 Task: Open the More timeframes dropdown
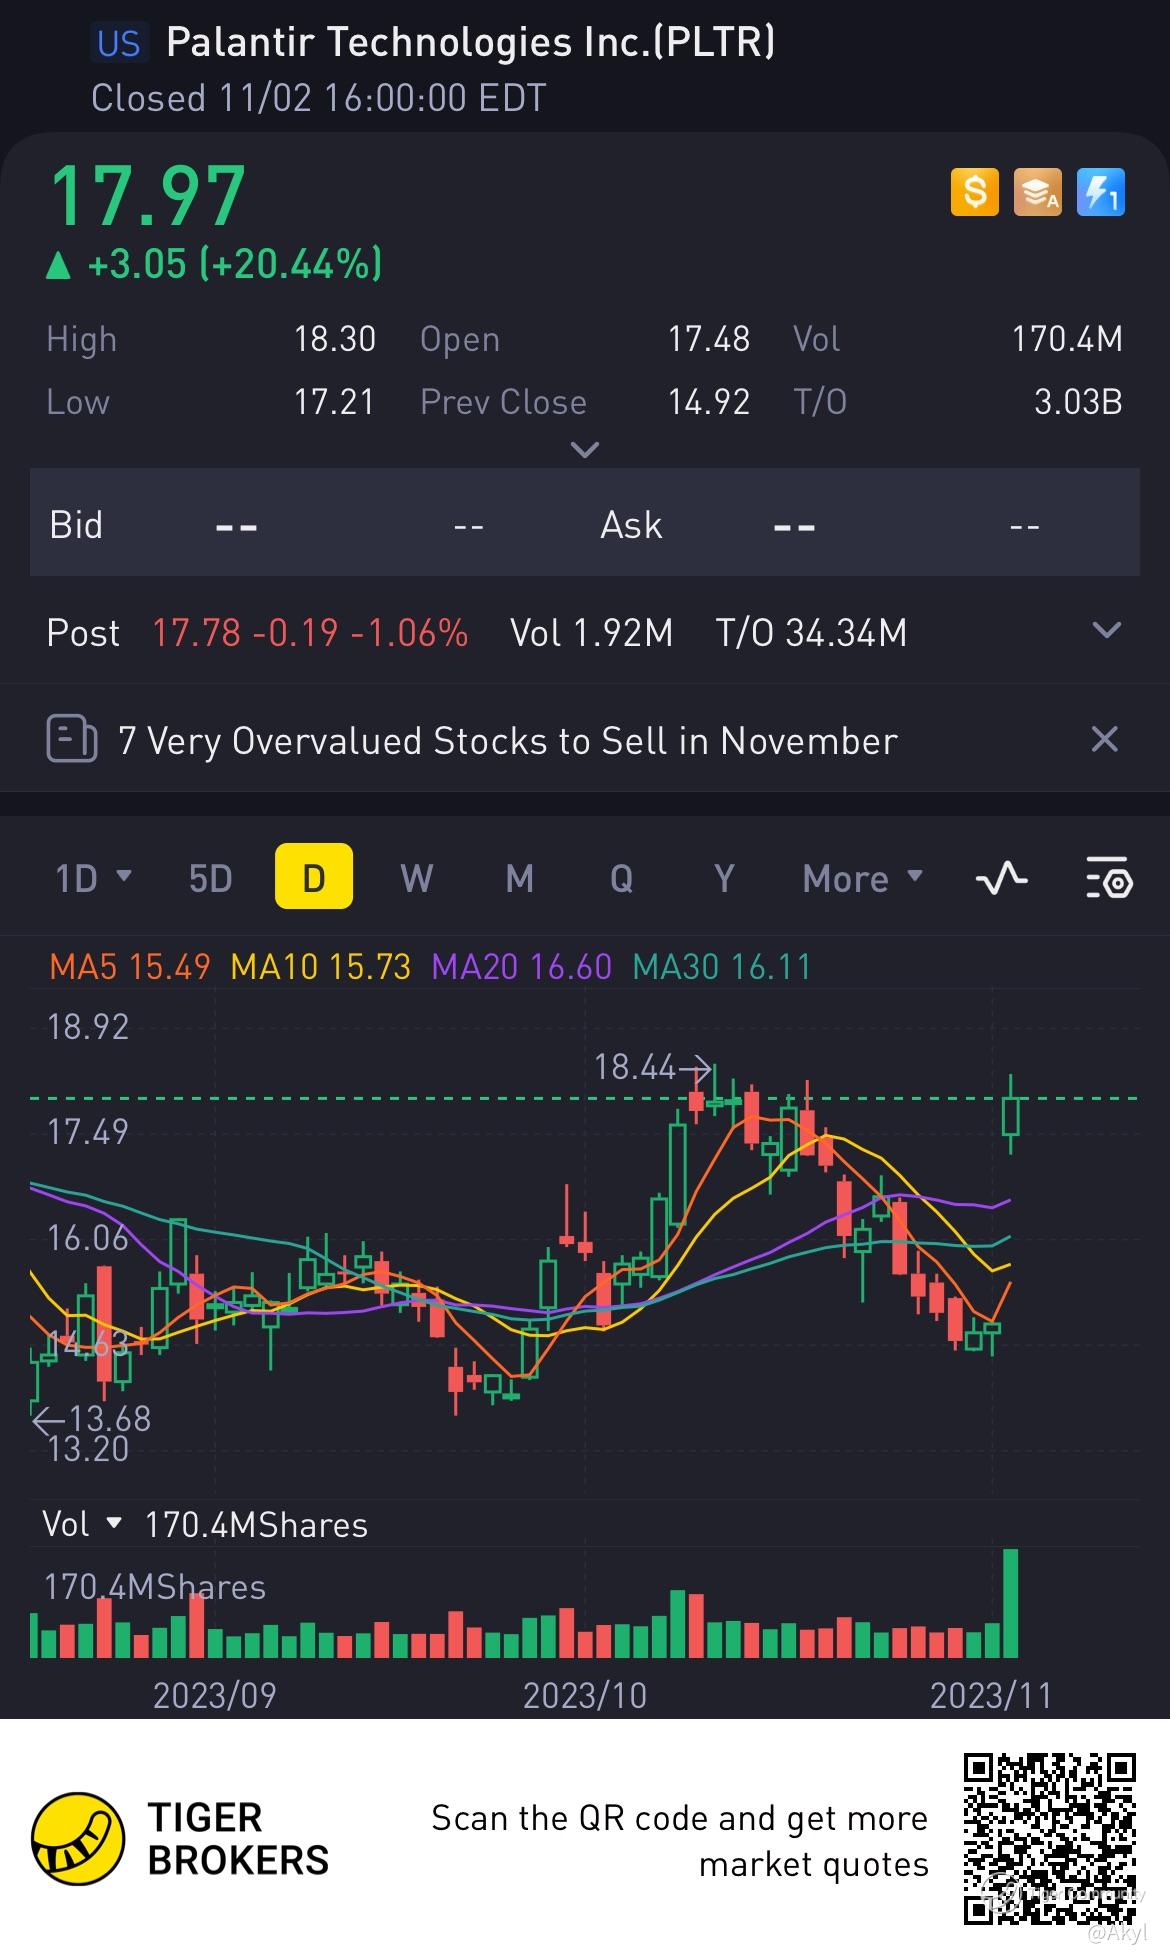pyautogui.click(x=862, y=878)
